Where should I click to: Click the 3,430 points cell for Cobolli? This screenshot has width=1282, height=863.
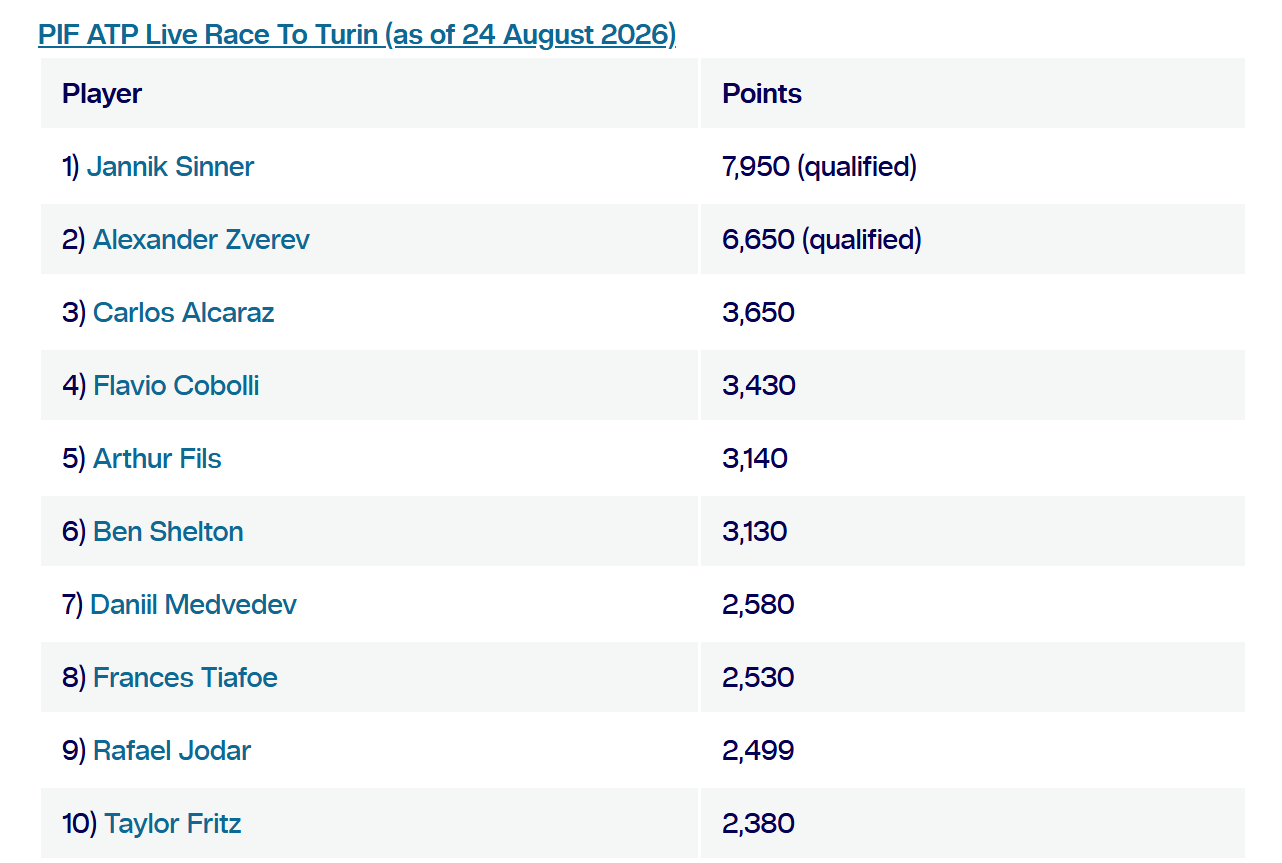tap(973, 385)
